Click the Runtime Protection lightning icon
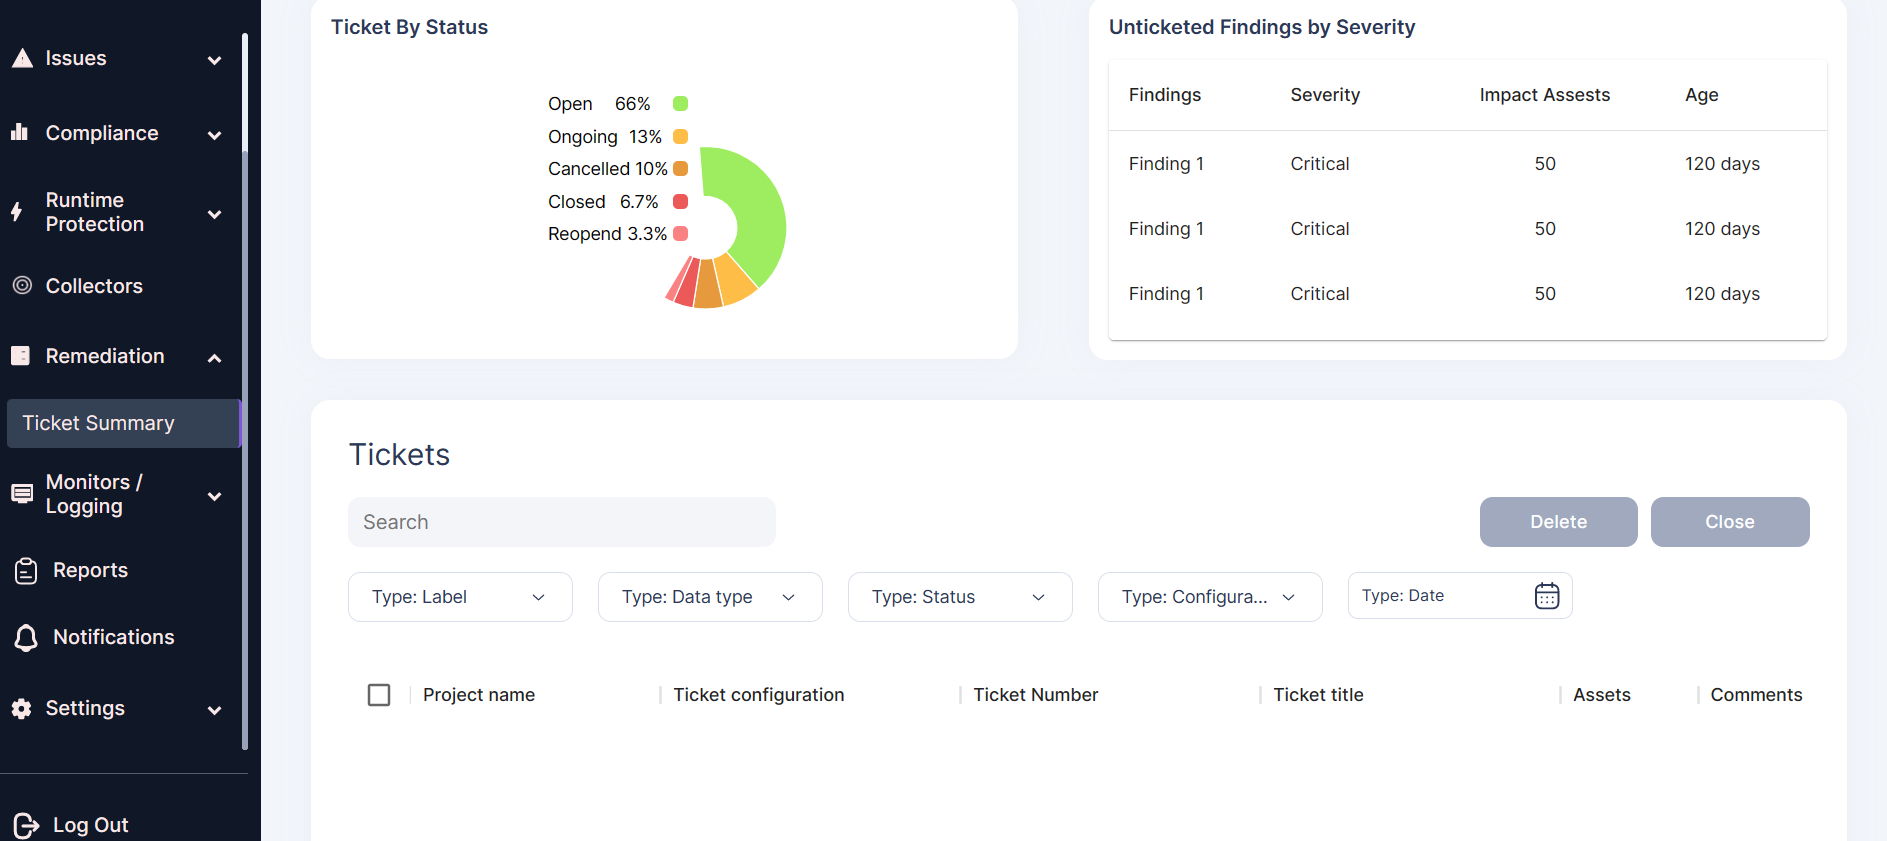1887x841 pixels. tap(16, 211)
